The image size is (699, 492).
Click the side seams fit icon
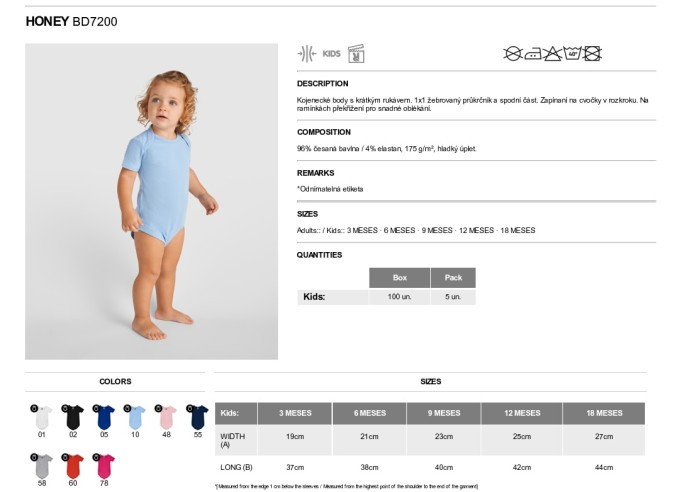[307, 54]
